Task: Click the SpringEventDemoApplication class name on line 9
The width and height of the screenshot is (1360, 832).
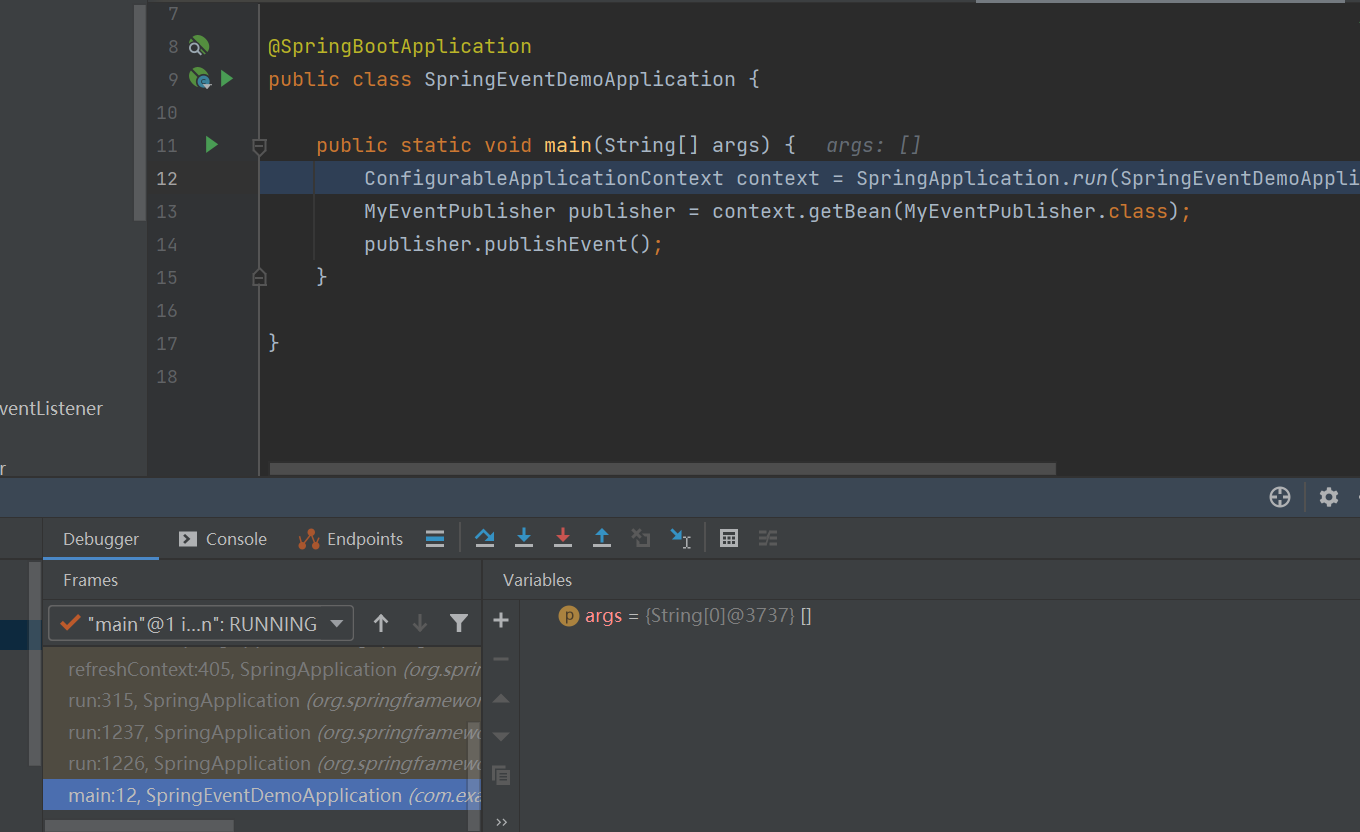Action: pos(580,79)
